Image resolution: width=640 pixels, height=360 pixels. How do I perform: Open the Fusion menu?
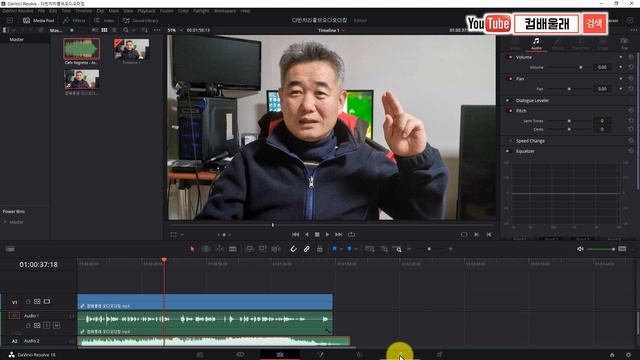tap(167, 11)
